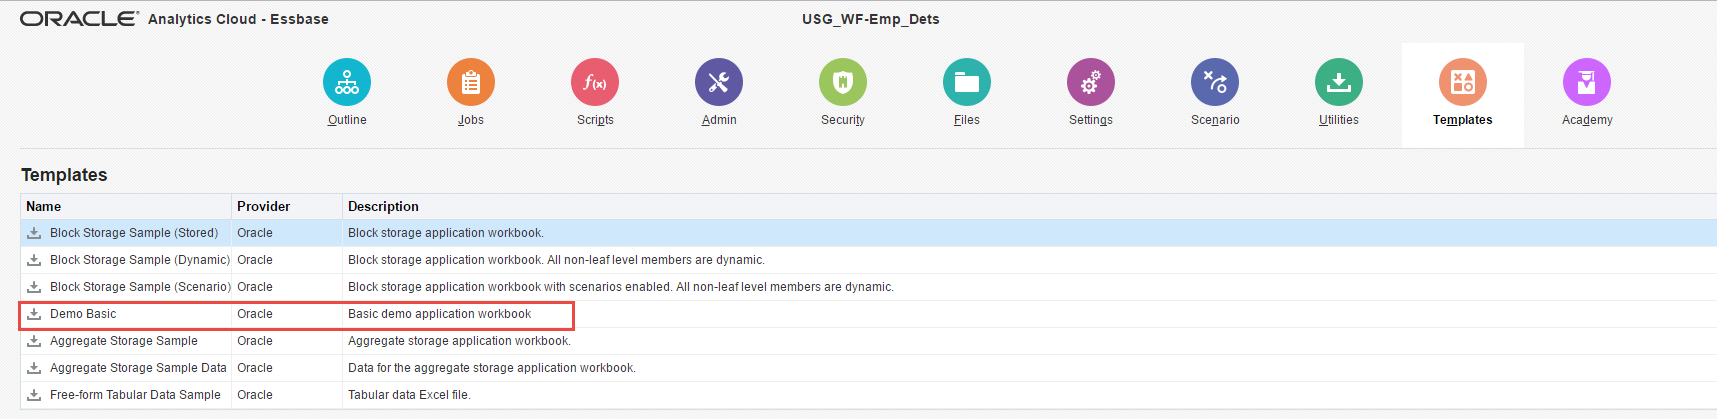Select the Scenario icon
Viewport: 1717px width, 419px height.
click(x=1215, y=82)
